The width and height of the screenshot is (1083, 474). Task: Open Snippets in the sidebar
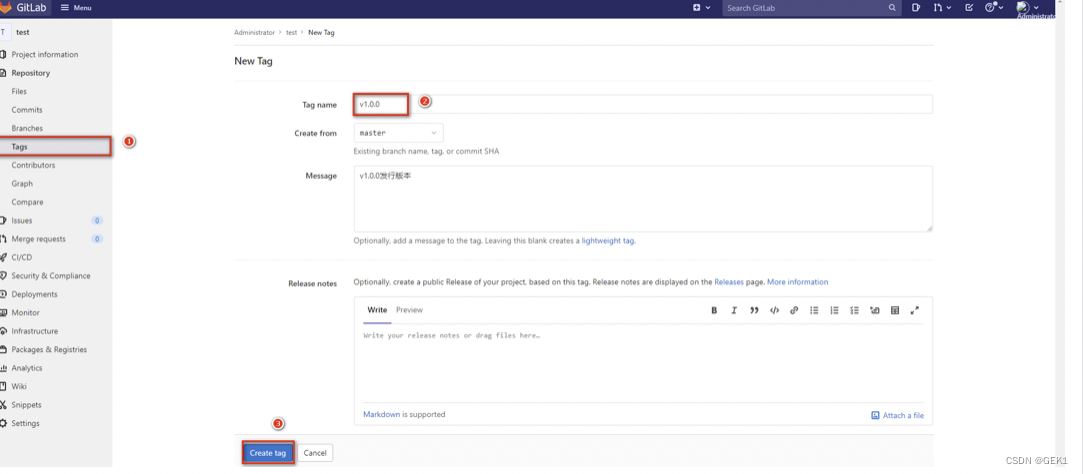(26, 405)
